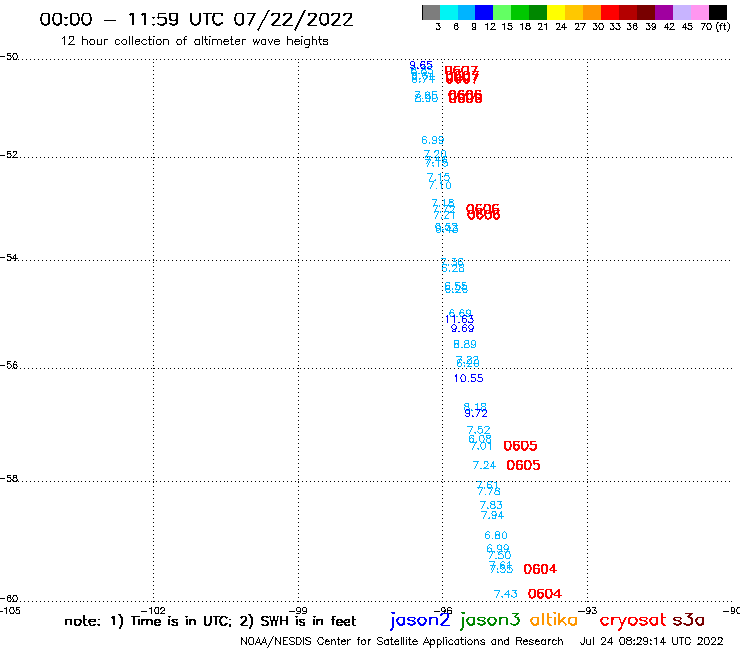Click the 6.99 reading above latitude -52
Image resolution: width=740 pixels, height=650 pixels.
(x=433, y=140)
